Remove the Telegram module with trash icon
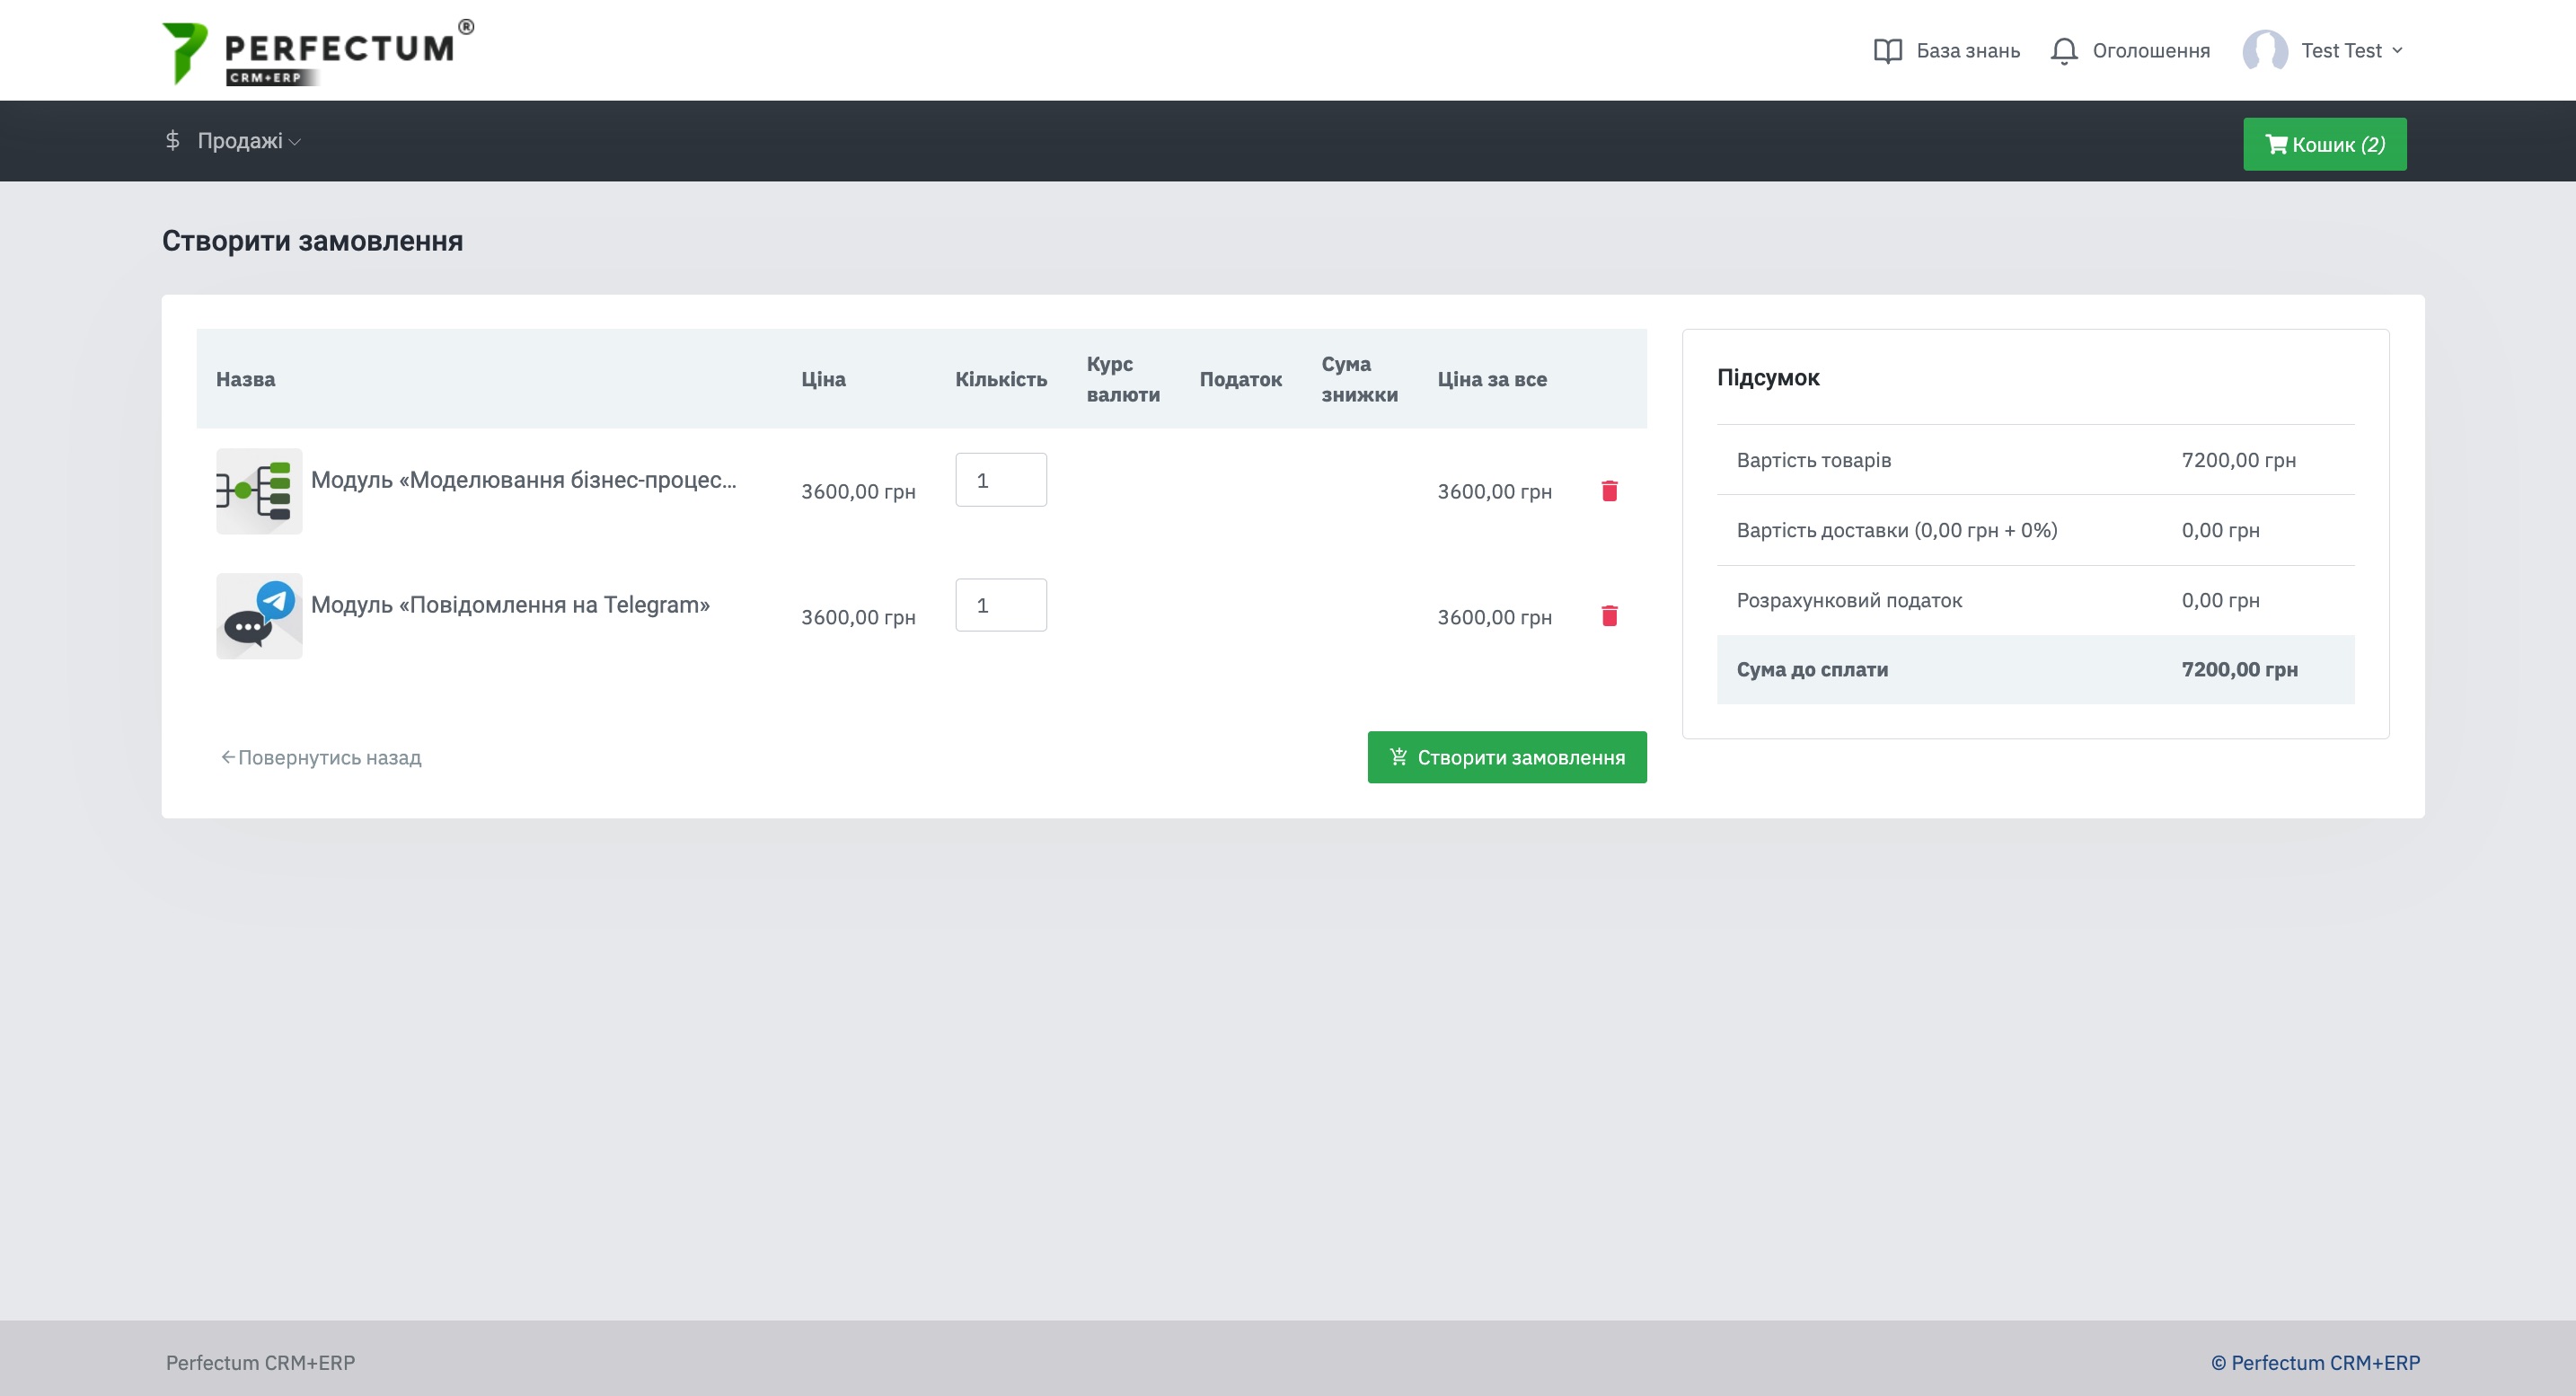Screen dimensions: 2576x1396 (1609, 616)
